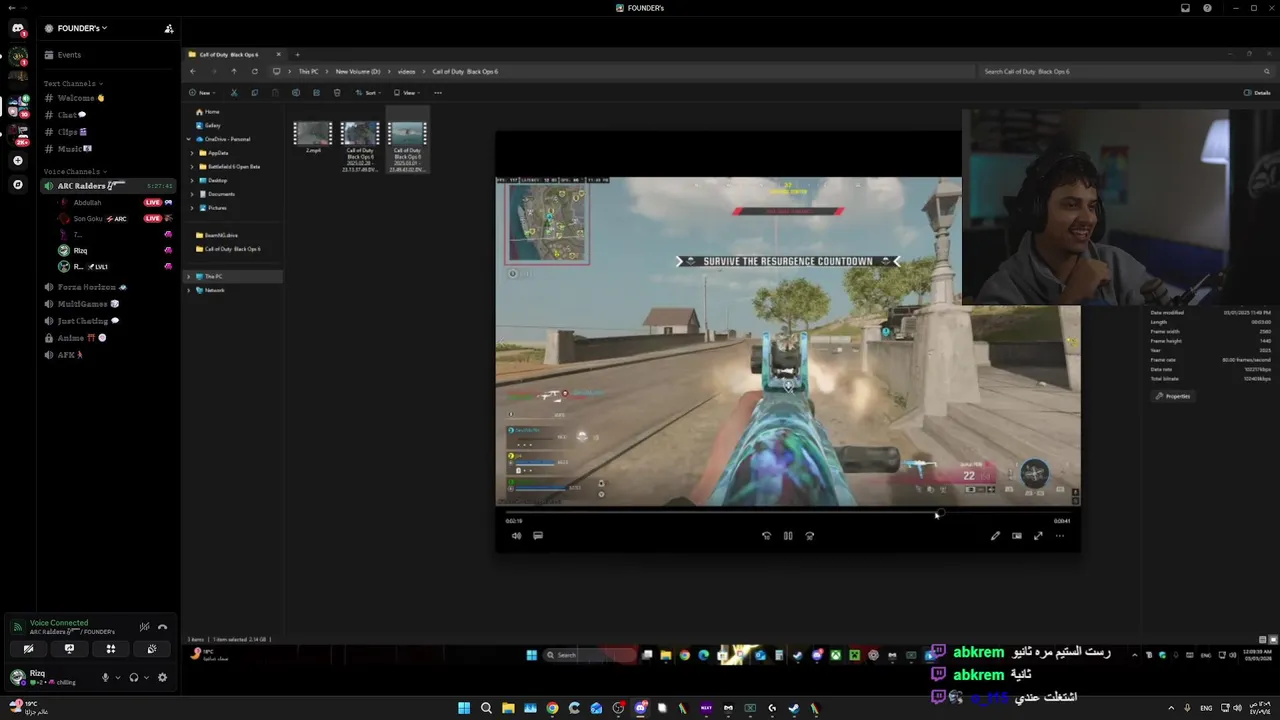
Task: Join the Forza Horizon voice channel
Action: 108,287
